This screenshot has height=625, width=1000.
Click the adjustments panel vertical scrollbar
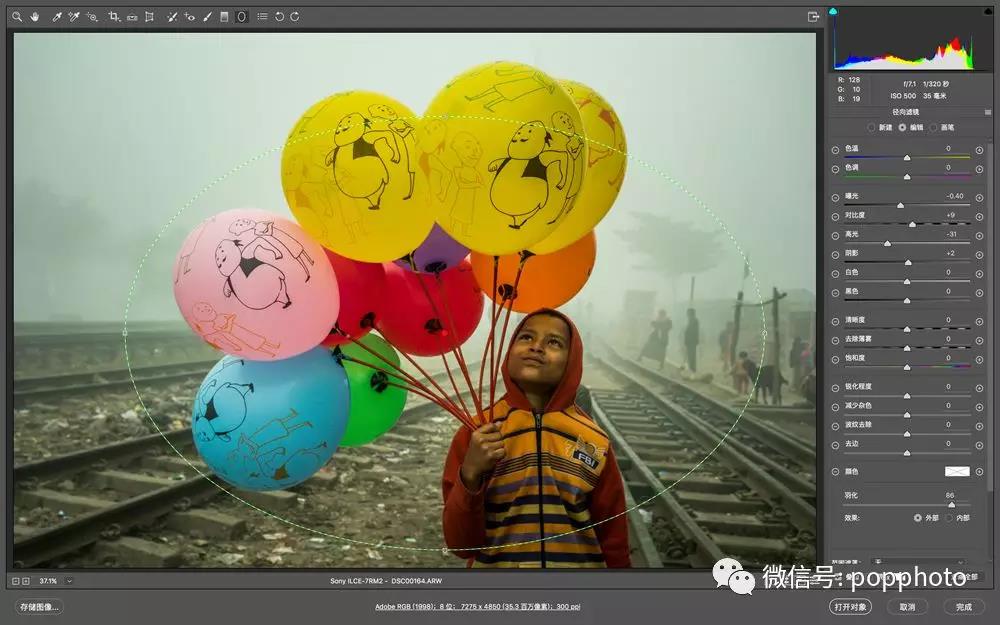click(x=989, y=318)
